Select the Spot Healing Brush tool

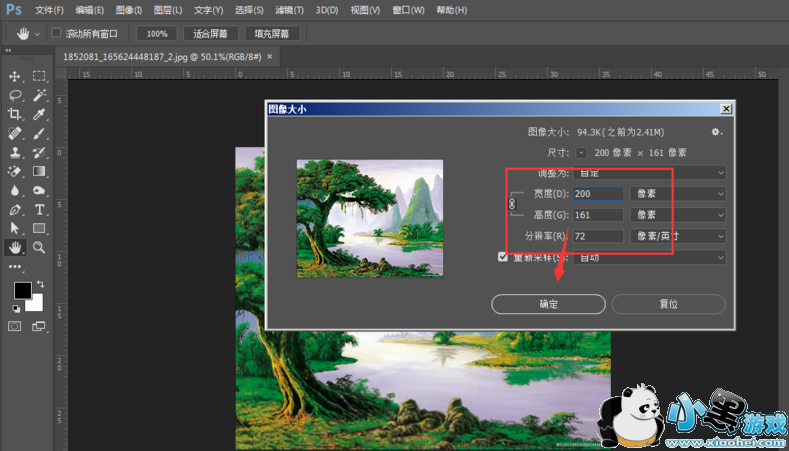click(15, 133)
